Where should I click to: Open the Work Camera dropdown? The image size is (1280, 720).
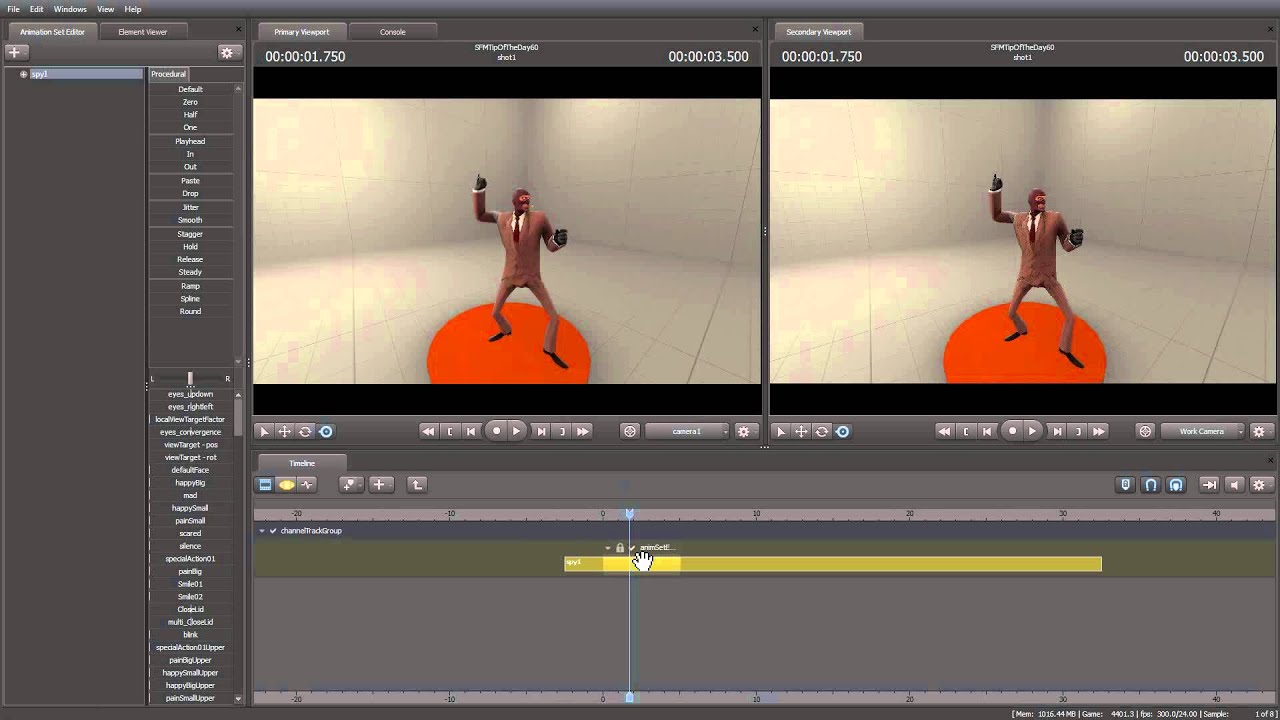(1203, 431)
